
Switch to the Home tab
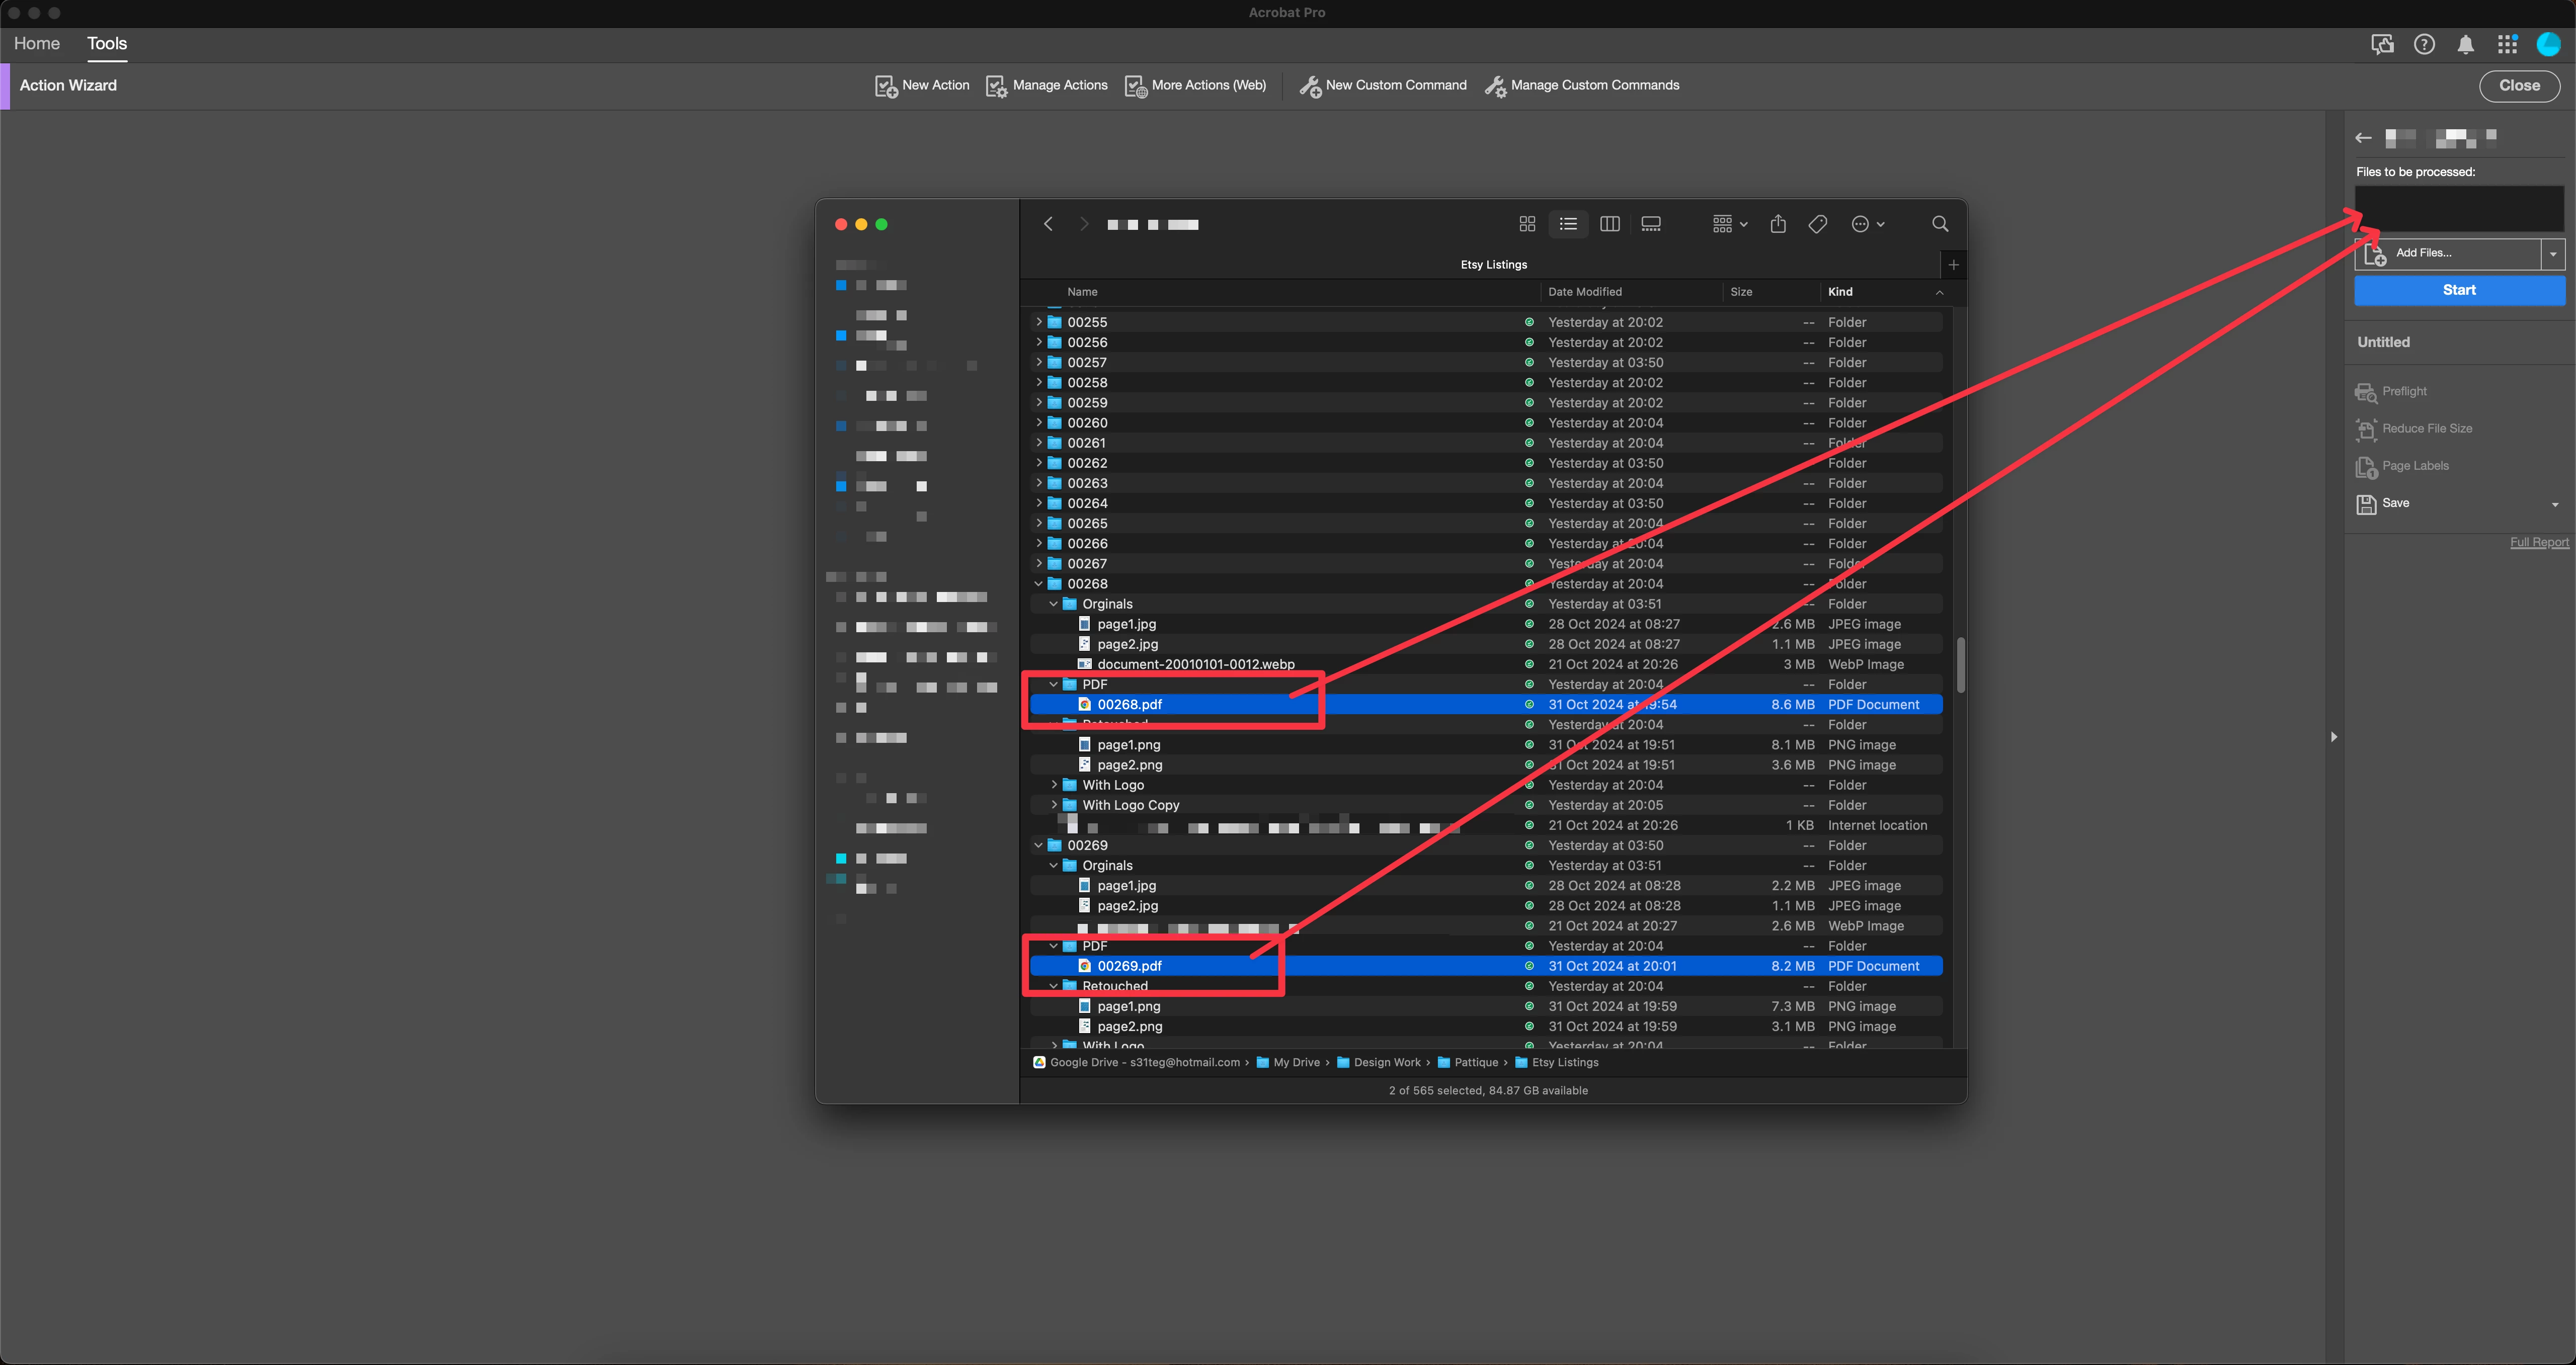click(x=37, y=43)
